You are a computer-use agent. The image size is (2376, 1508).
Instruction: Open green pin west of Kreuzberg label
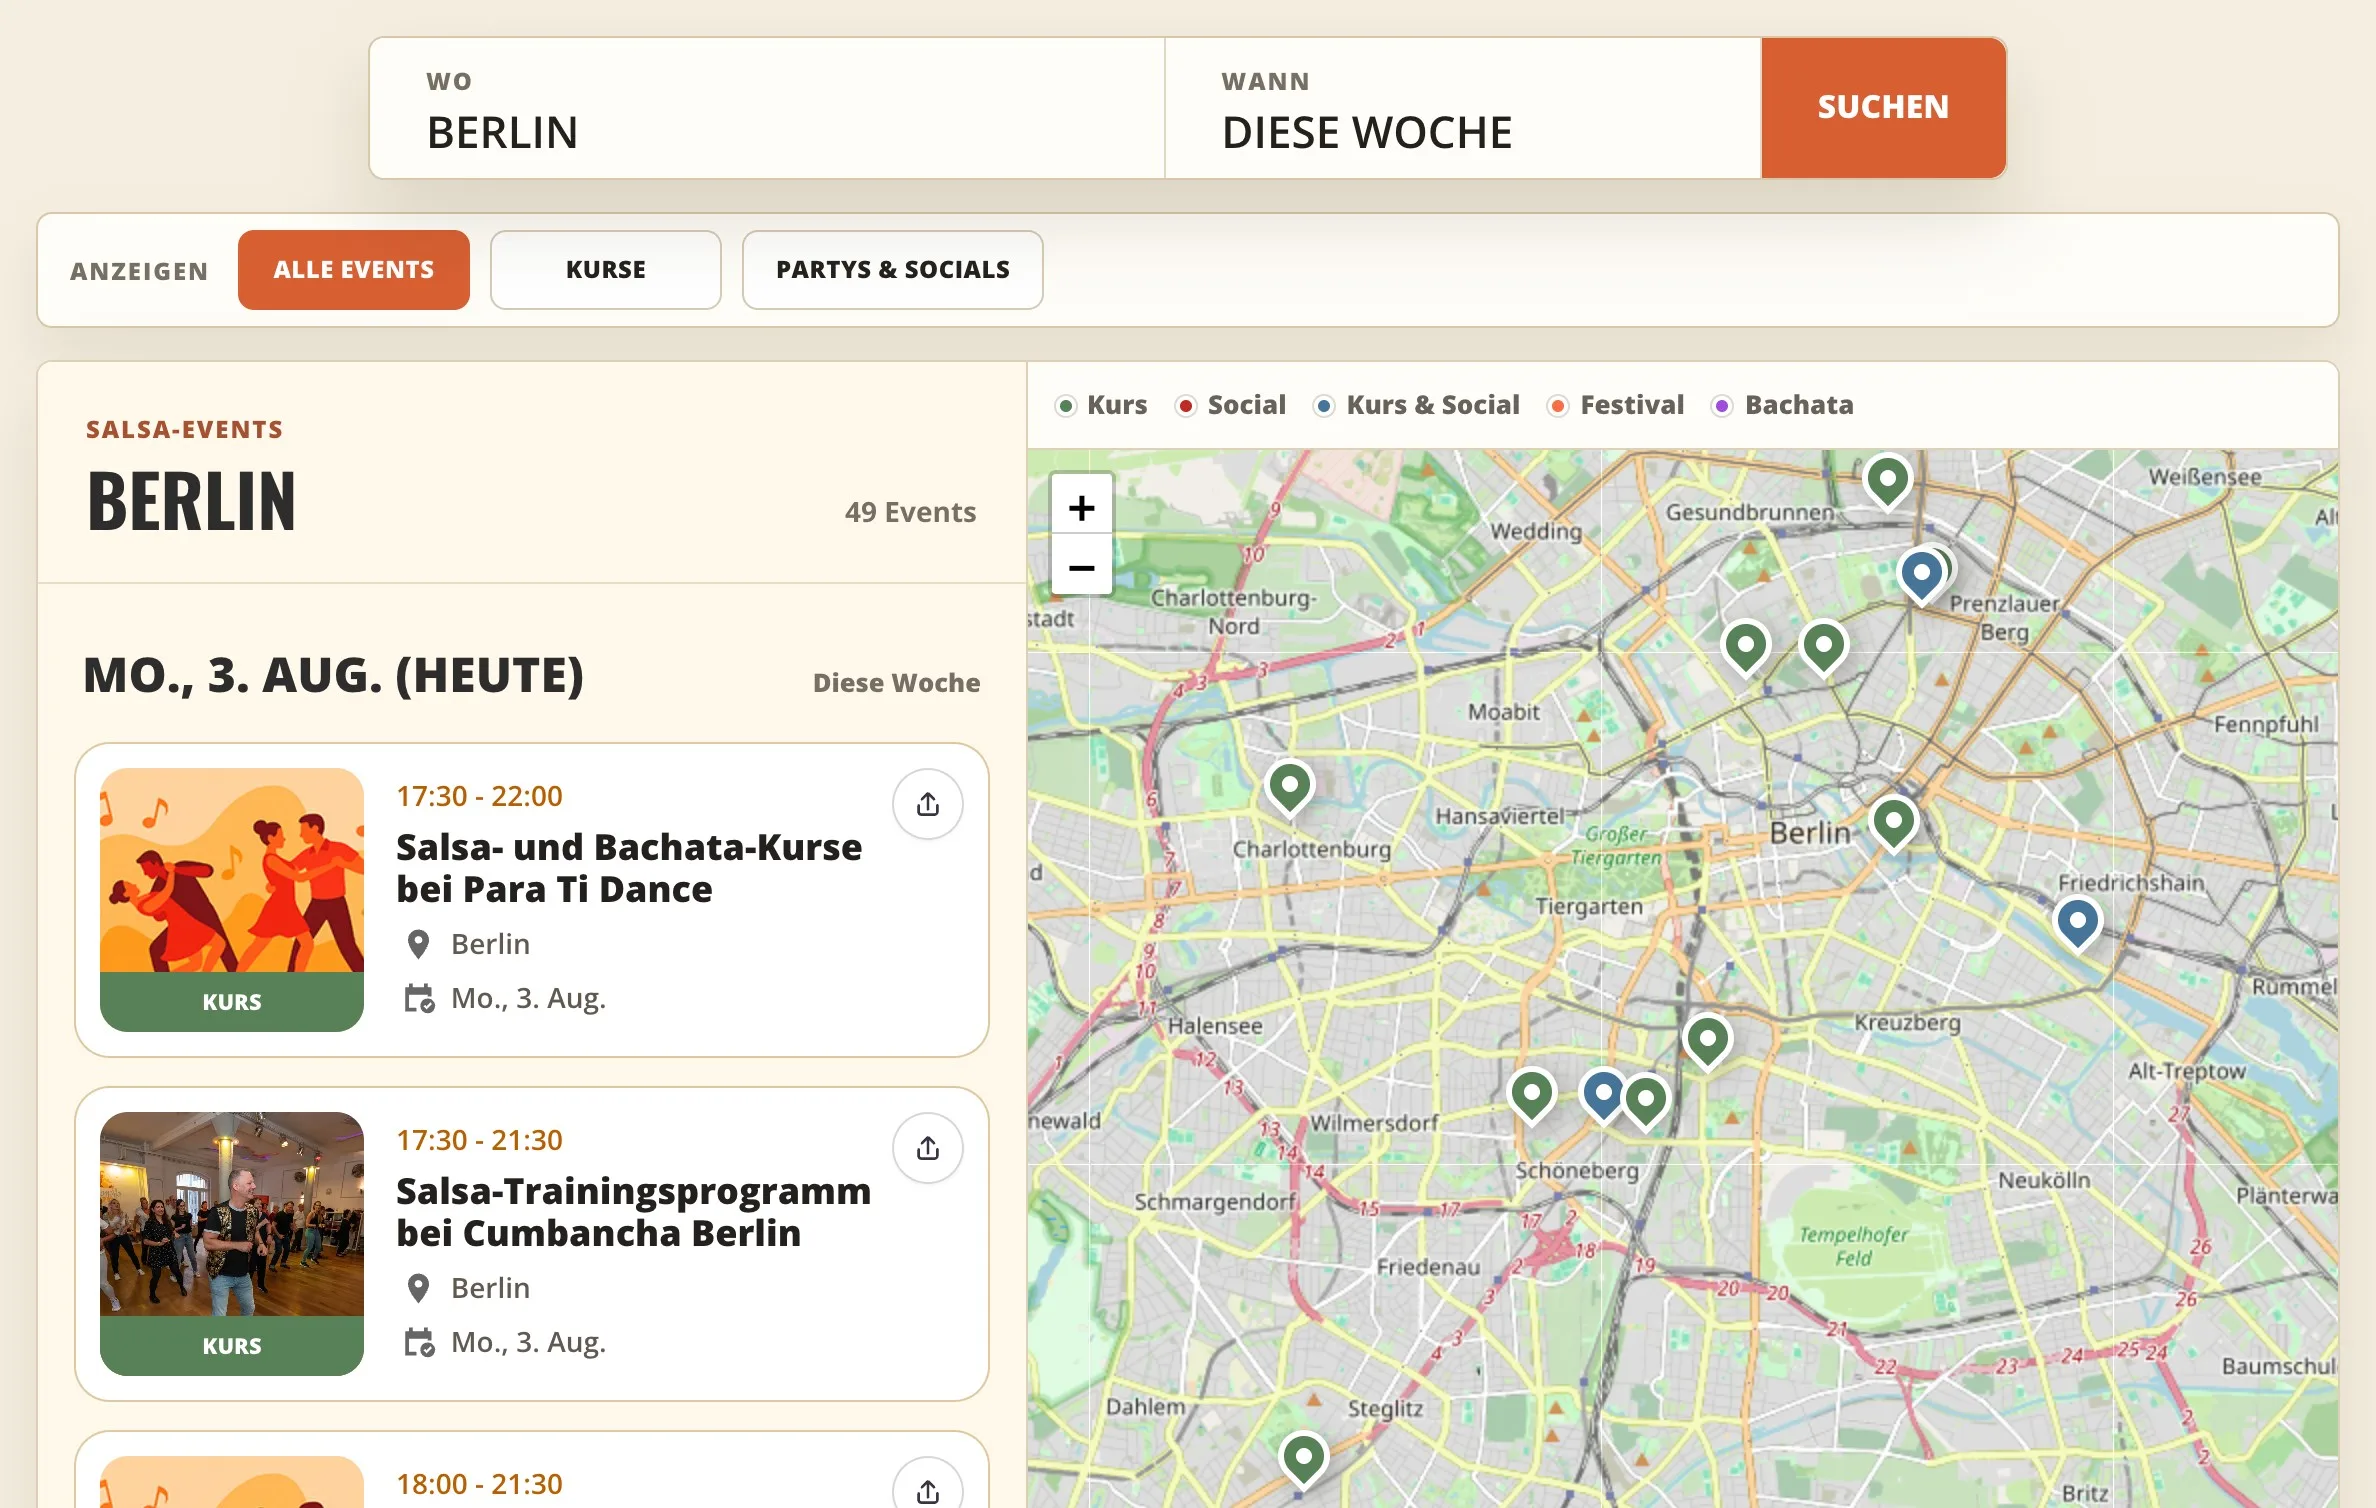(x=1707, y=1040)
